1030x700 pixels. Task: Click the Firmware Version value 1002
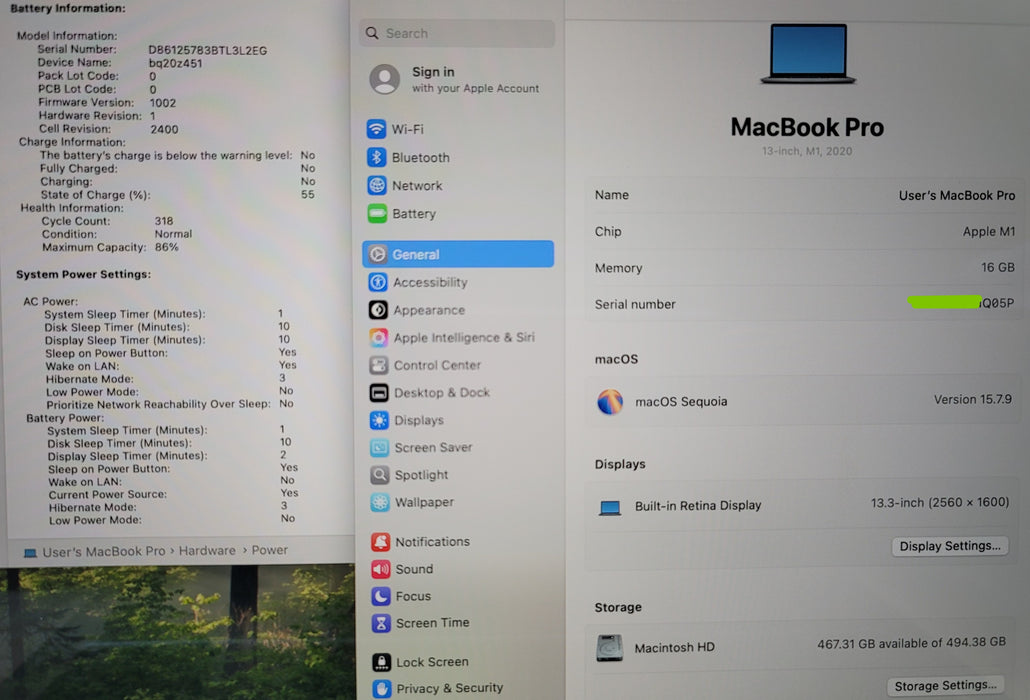click(163, 103)
